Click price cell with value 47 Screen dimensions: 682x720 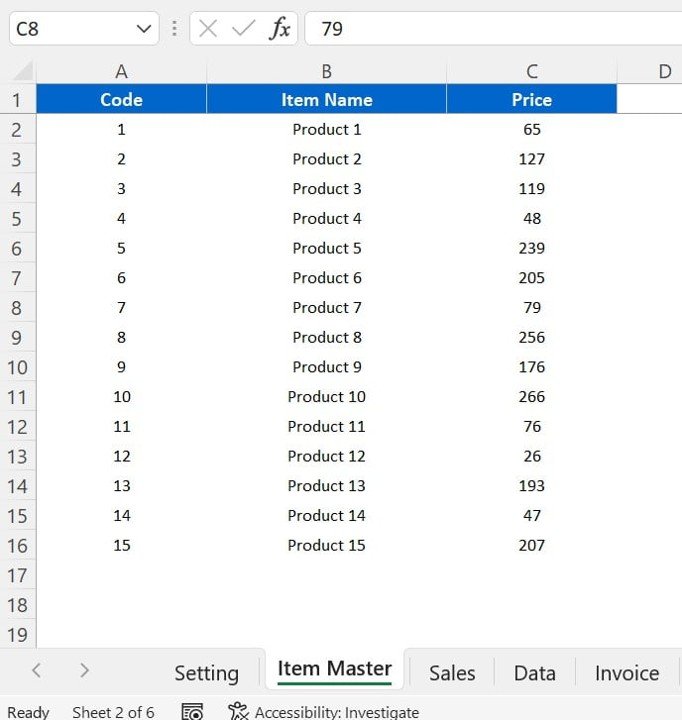[x=532, y=515]
